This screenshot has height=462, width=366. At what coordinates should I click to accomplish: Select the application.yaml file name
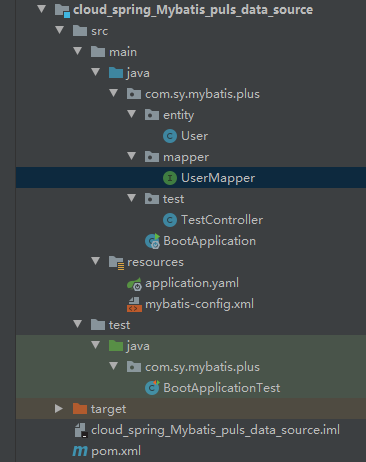[192, 283]
